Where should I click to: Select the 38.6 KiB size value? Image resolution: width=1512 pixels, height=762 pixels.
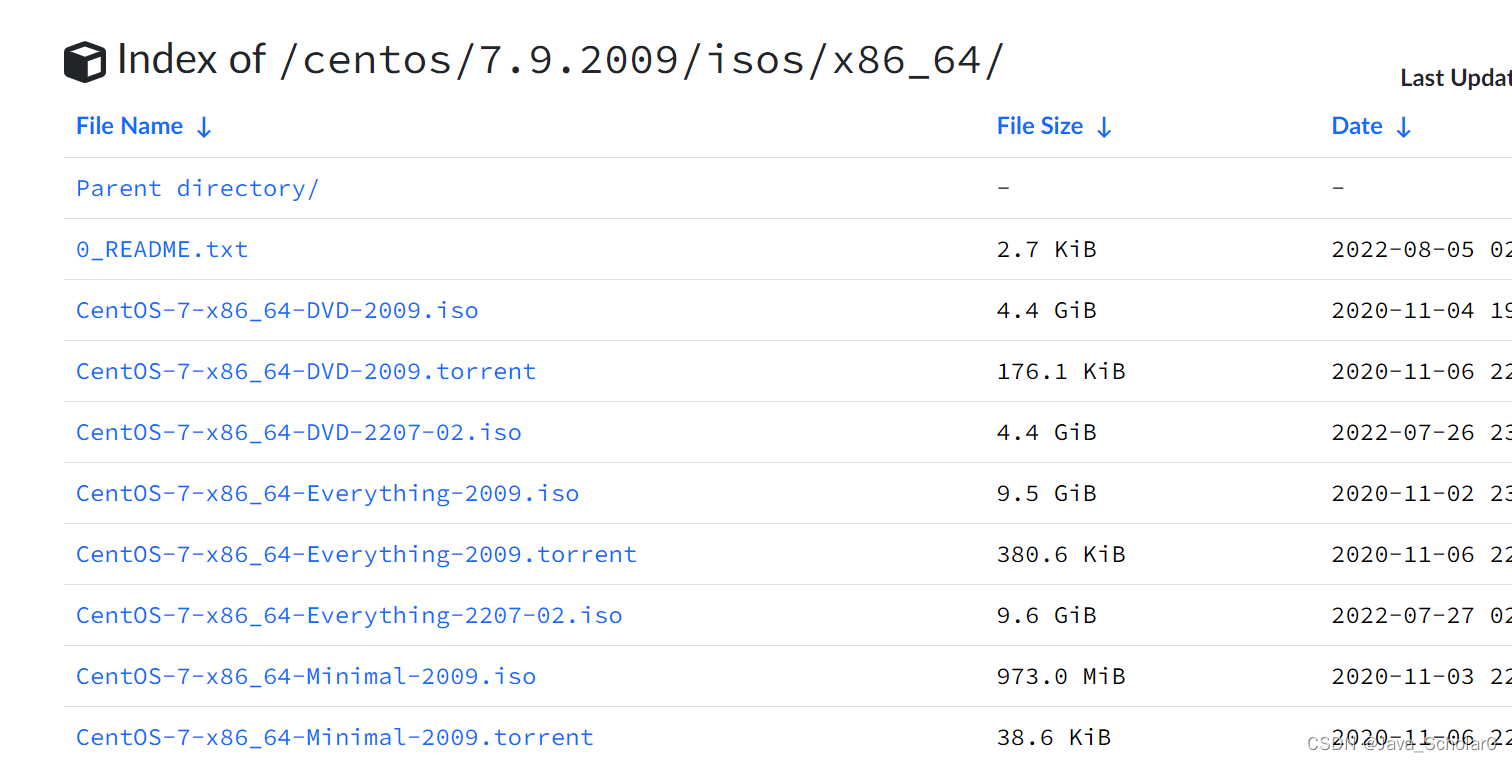click(x=1054, y=737)
